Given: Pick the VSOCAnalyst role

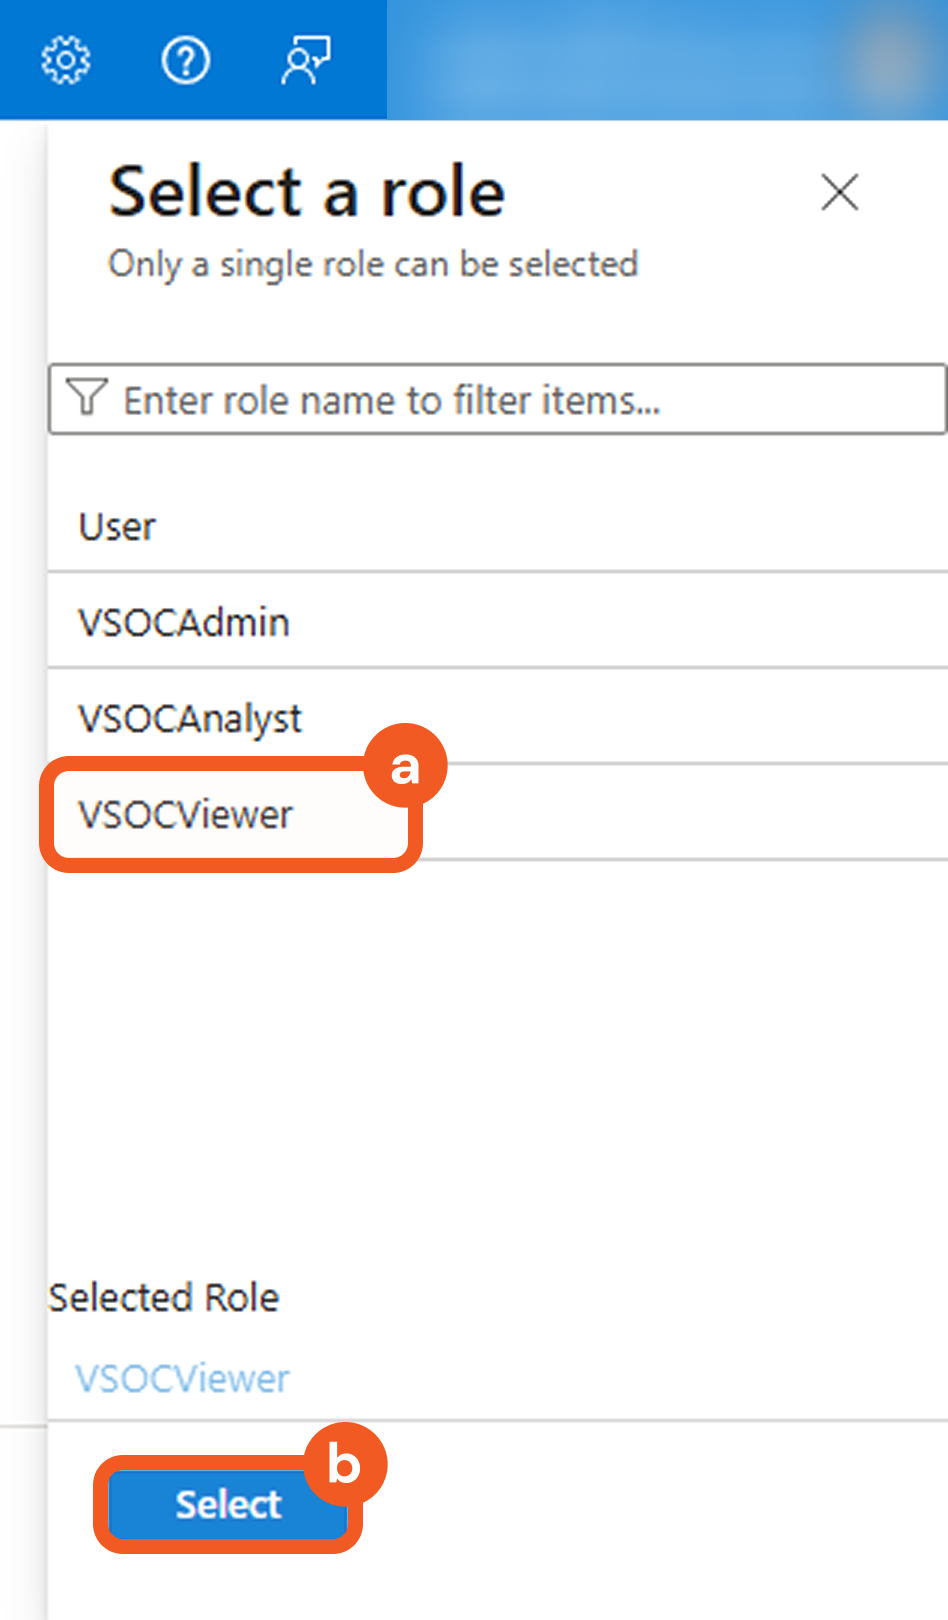Looking at the screenshot, I should point(190,719).
